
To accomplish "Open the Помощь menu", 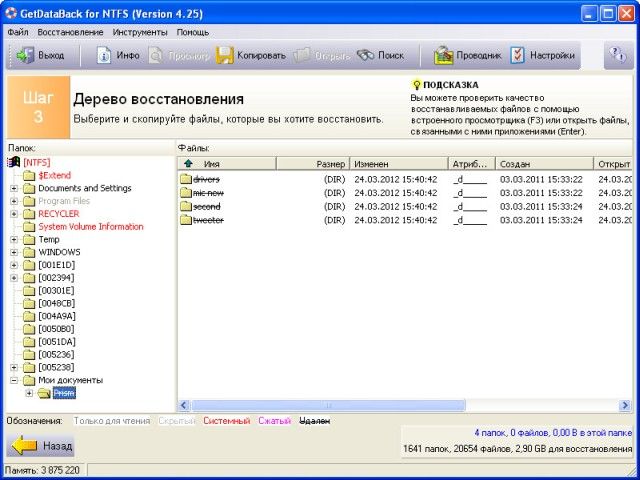I will 193,32.
